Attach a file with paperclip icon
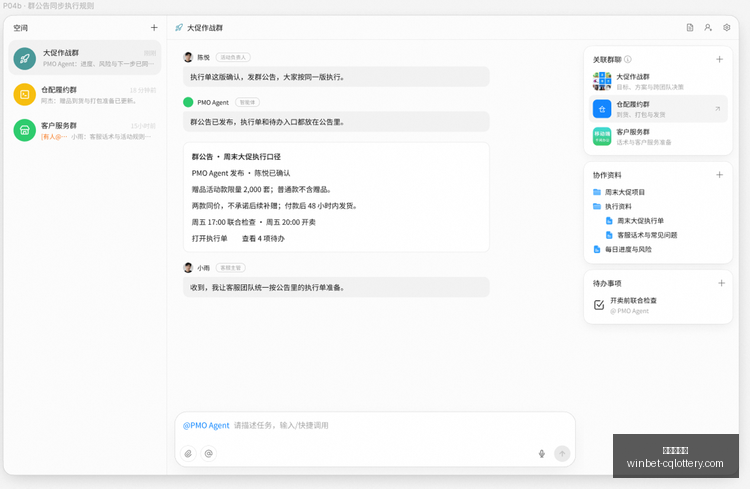 point(188,454)
